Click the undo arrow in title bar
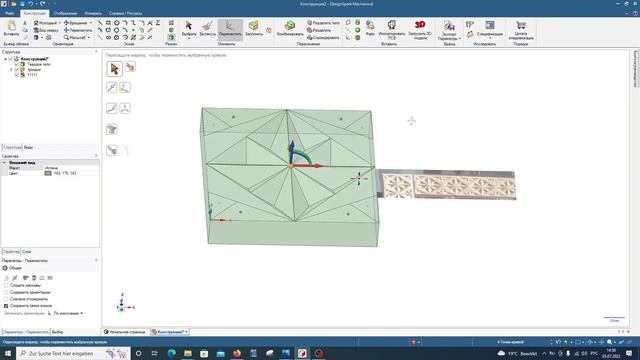This screenshot has width=640, height=360. [31, 4]
